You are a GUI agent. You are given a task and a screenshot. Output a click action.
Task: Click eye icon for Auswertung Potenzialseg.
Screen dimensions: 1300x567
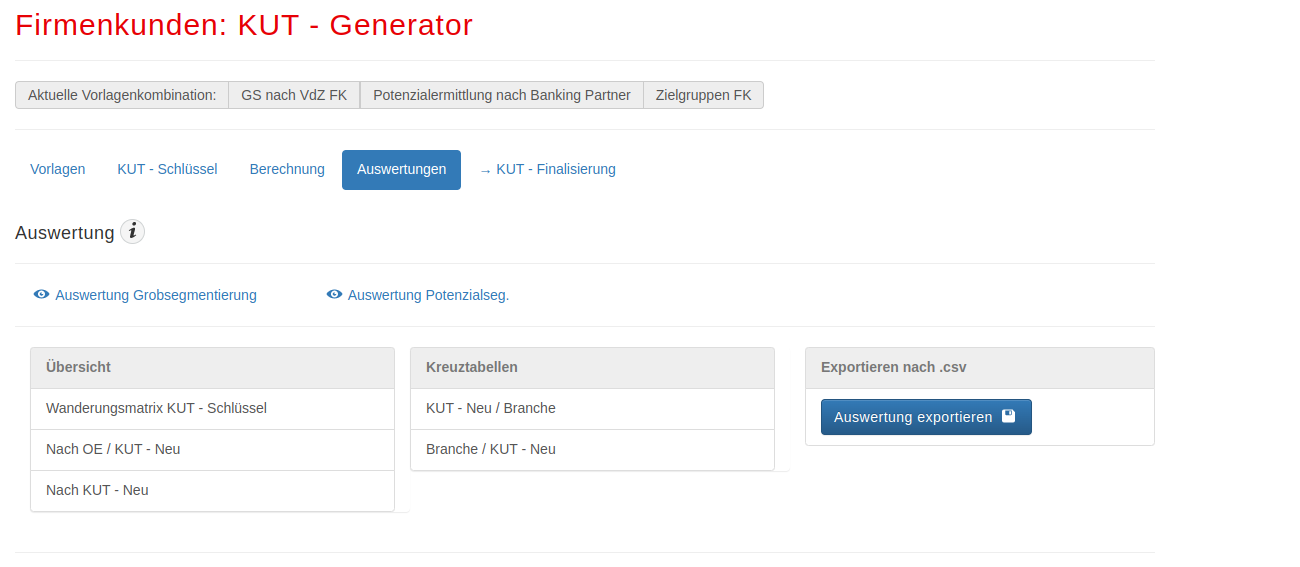[x=334, y=294]
